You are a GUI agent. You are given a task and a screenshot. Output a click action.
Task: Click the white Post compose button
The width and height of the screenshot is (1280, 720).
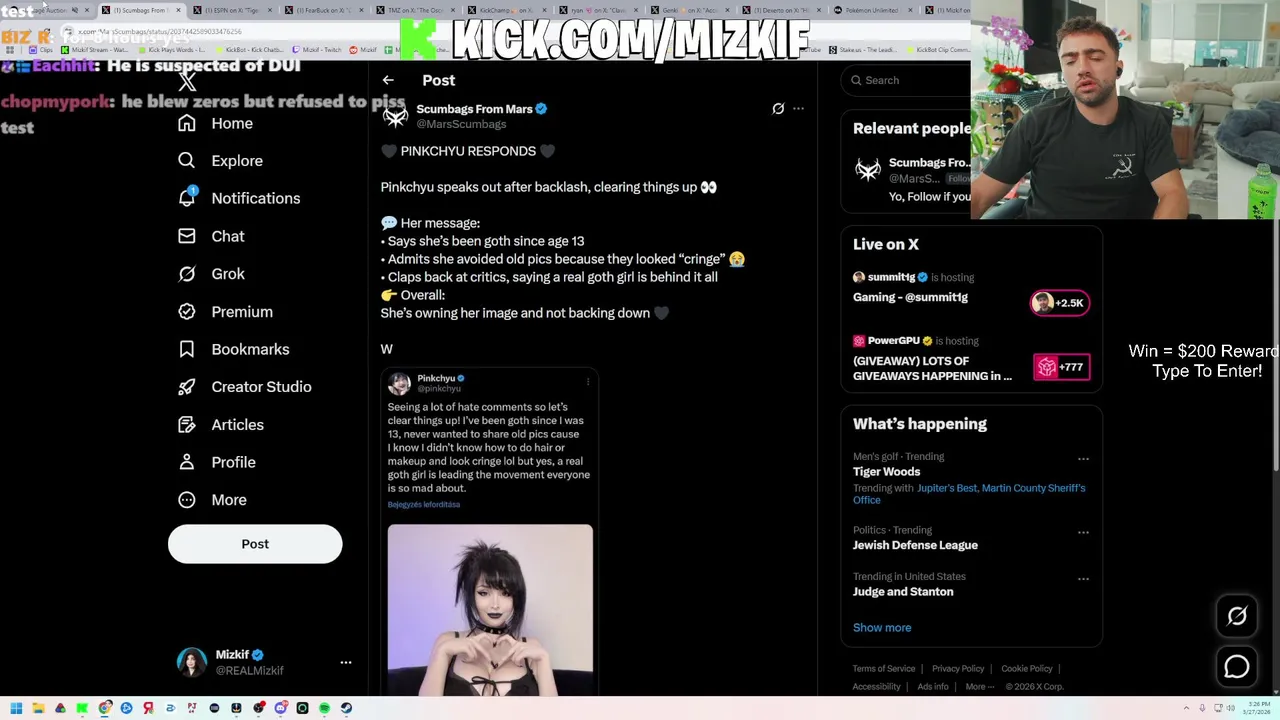tap(255, 544)
